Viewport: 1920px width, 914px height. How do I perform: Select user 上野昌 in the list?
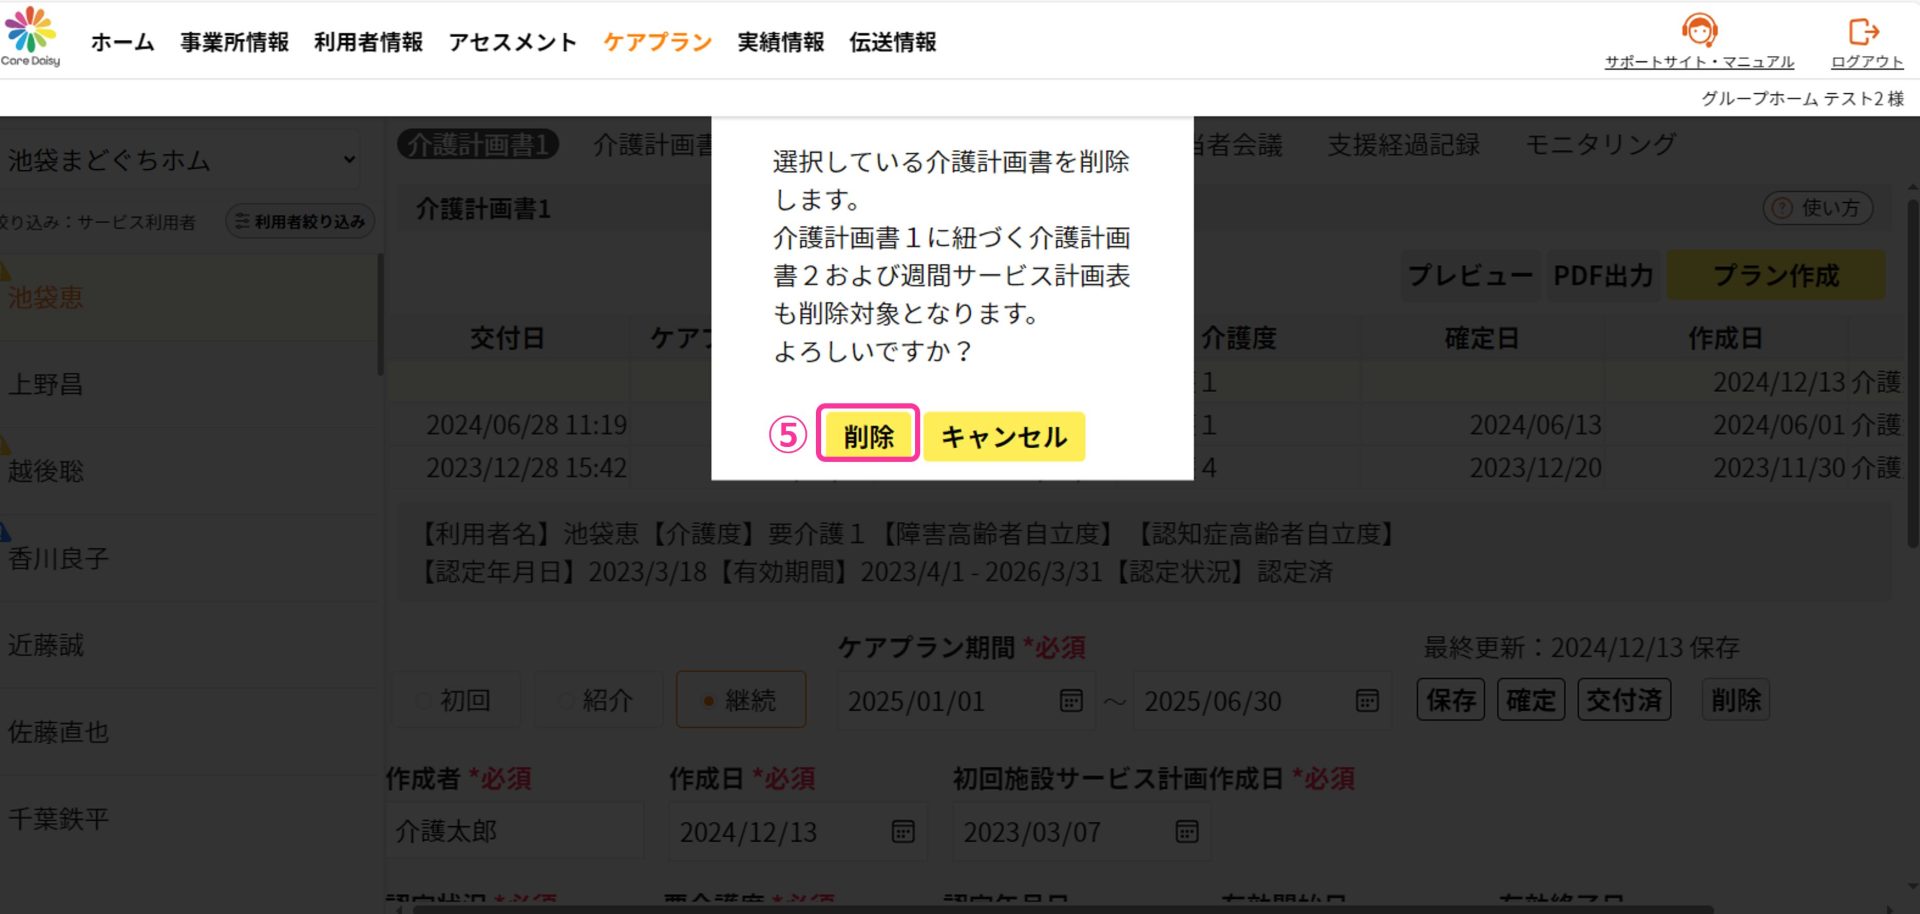pos(46,384)
